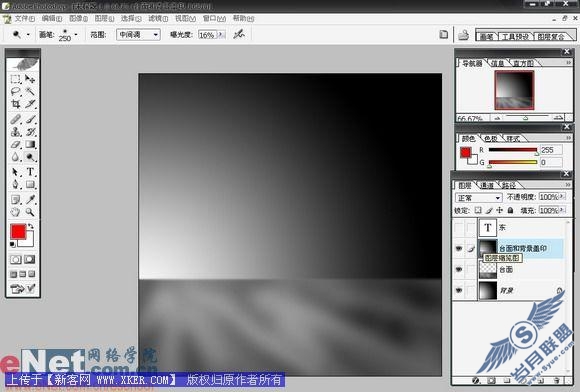This screenshot has width=580, height=392.
Task: Open the 编辑 menu
Action: (x=52, y=18)
